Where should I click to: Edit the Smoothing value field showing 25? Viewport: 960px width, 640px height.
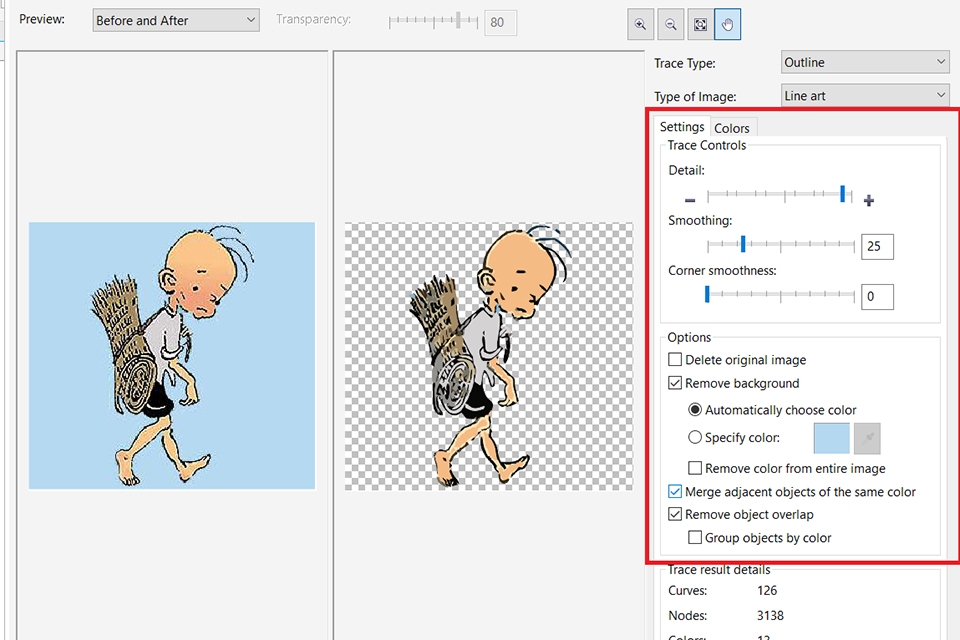click(x=877, y=246)
